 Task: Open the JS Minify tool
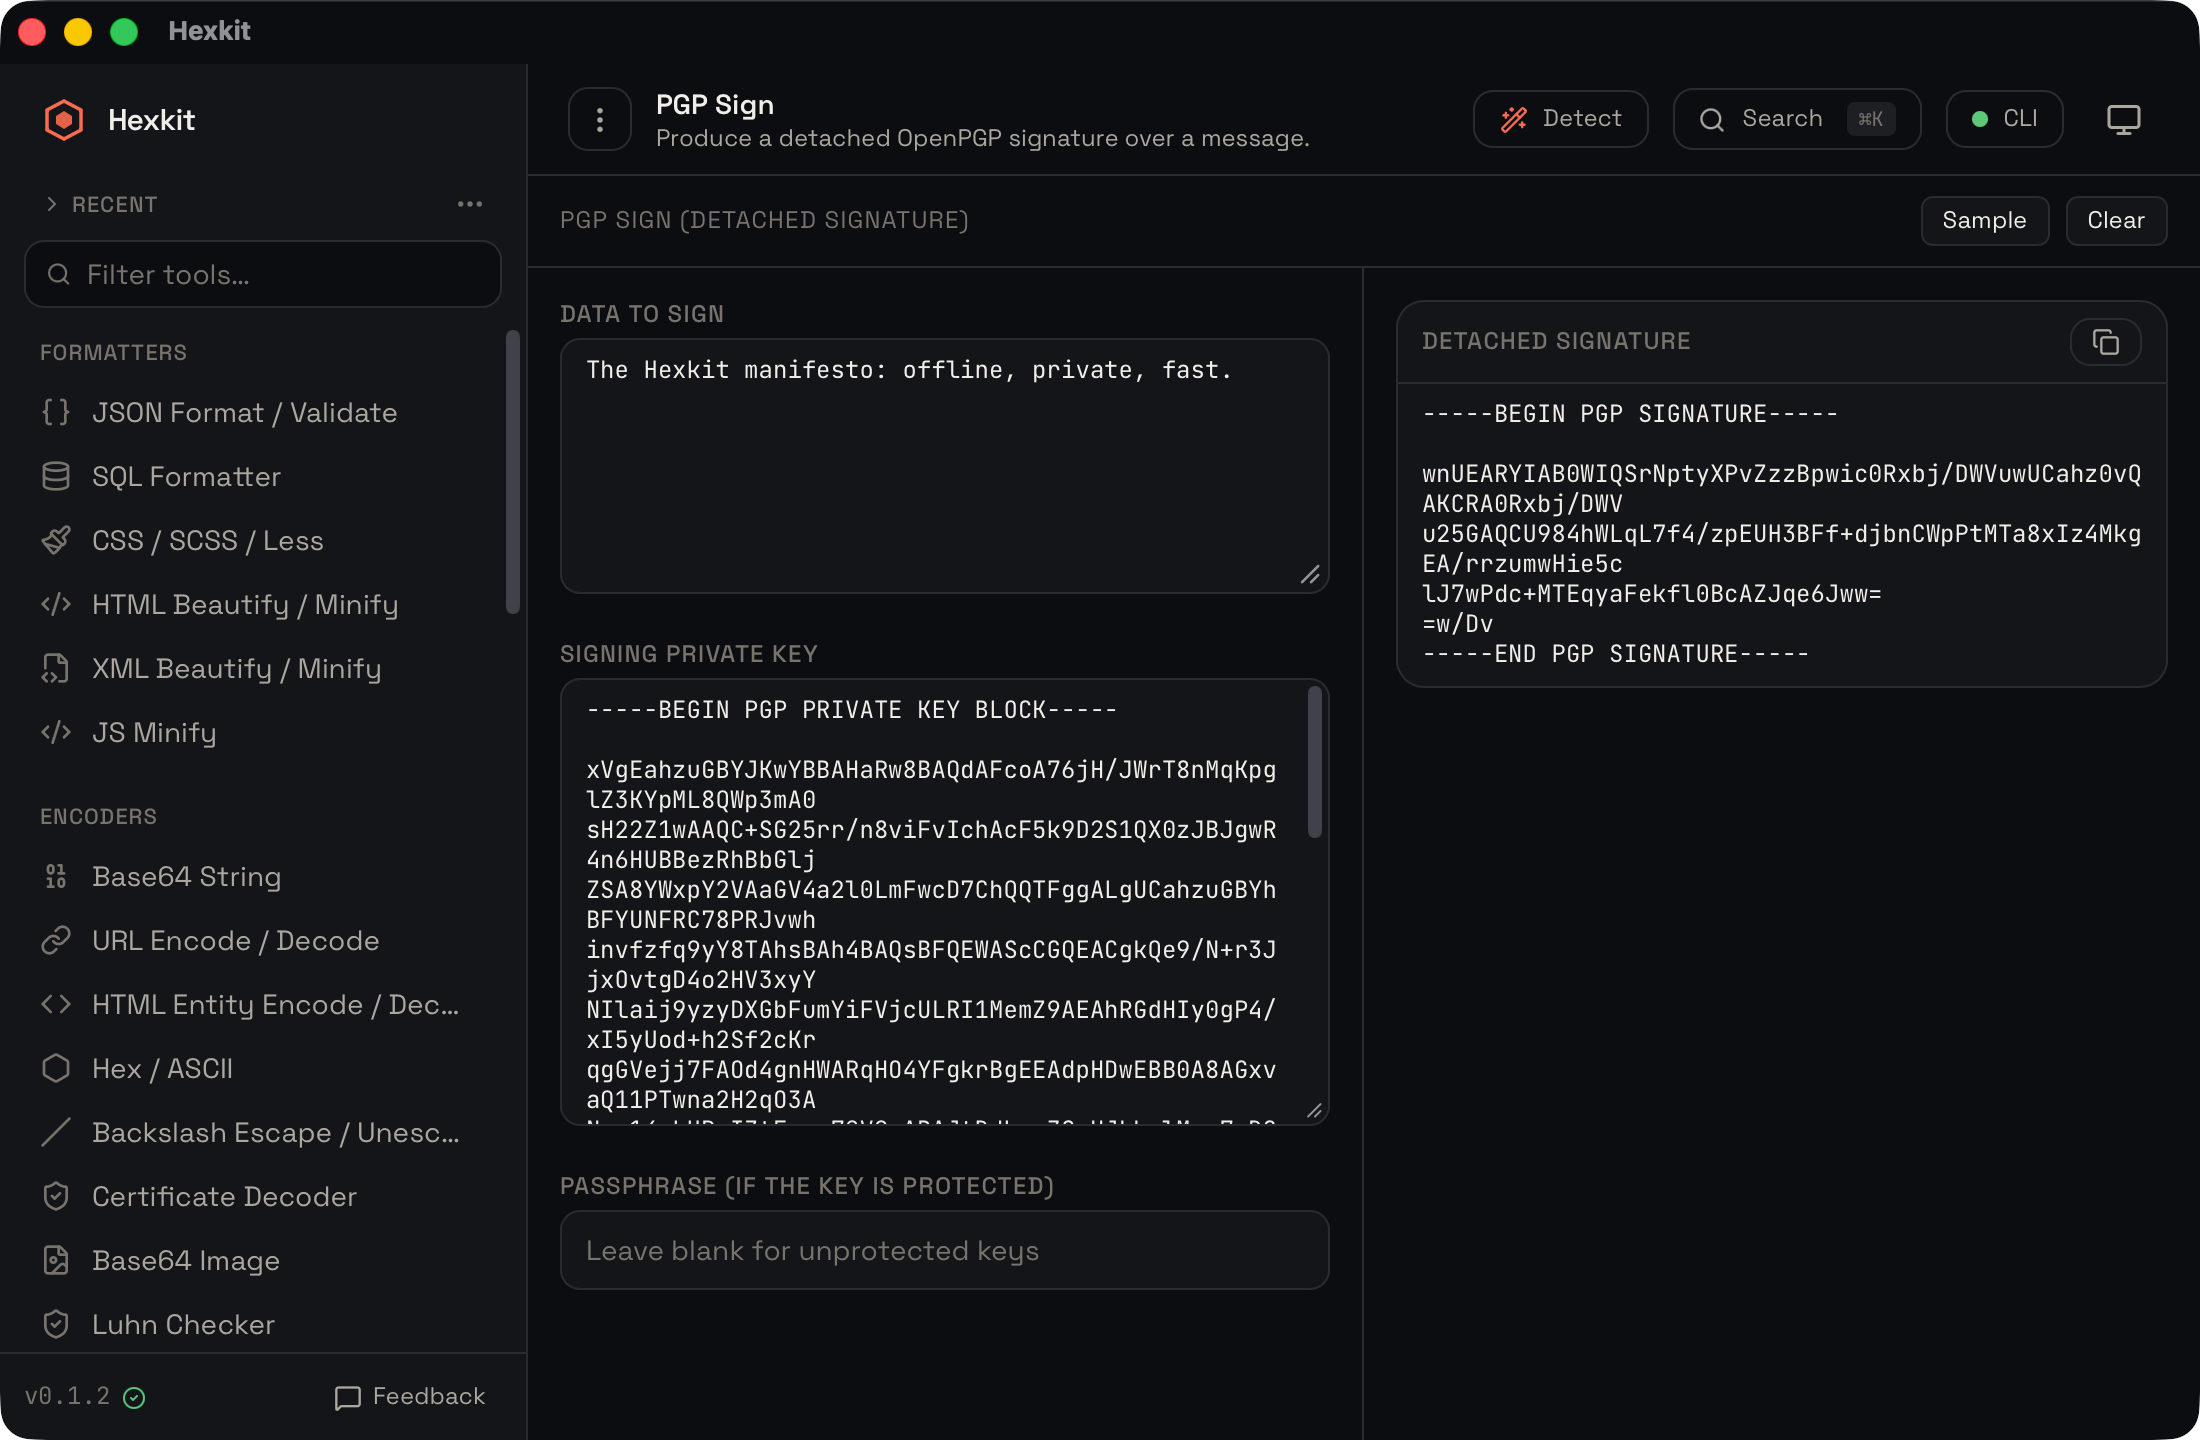coord(263,732)
